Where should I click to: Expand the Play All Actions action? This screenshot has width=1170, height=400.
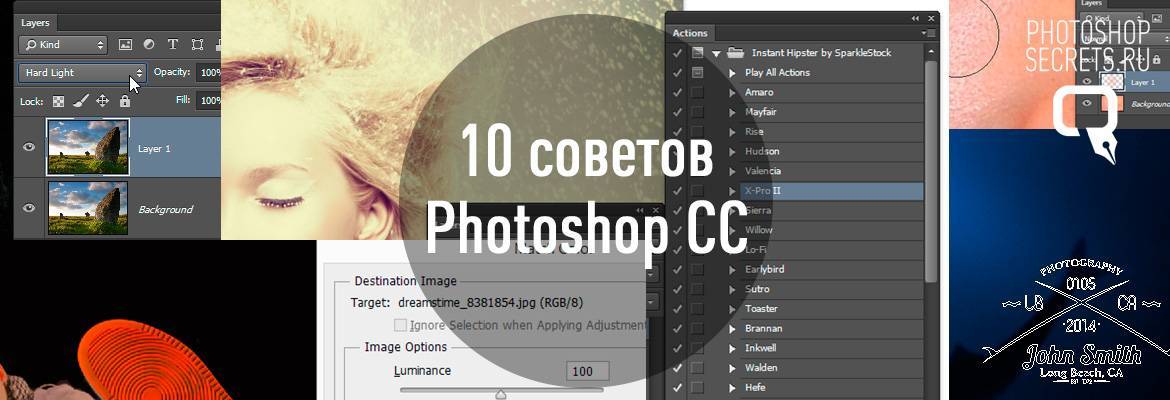click(732, 73)
